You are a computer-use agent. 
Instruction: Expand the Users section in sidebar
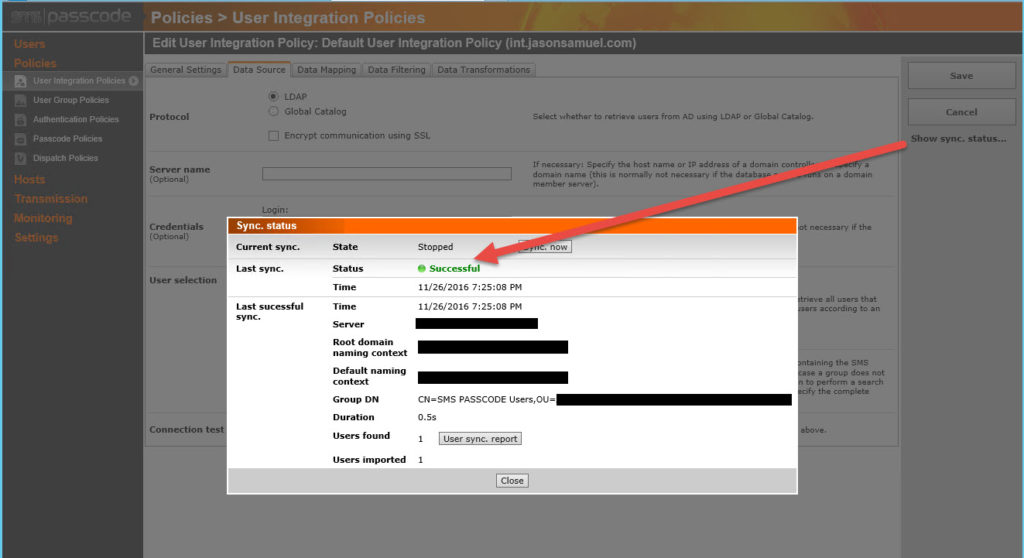pos(29,44)
